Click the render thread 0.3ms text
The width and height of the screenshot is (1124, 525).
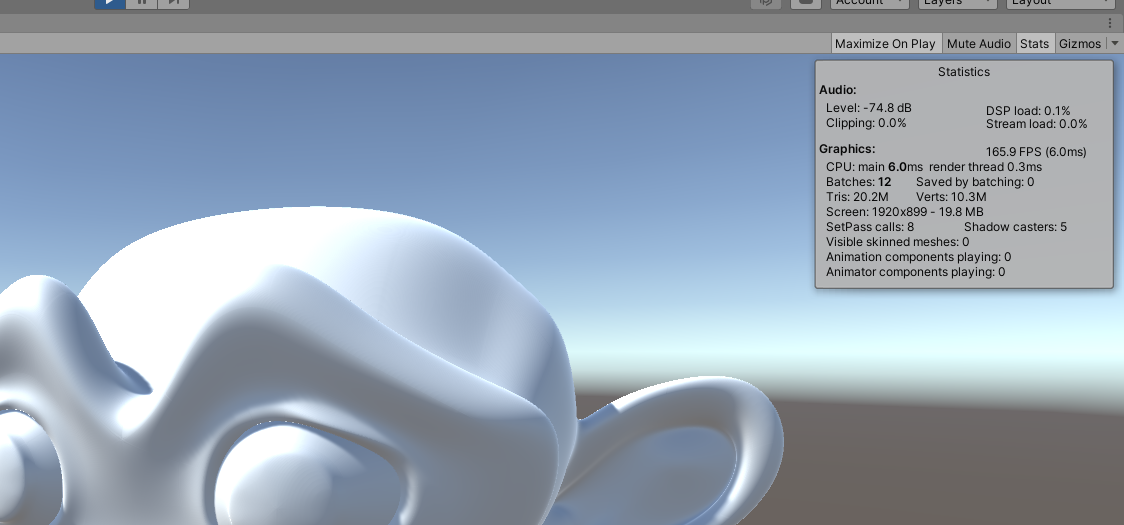click(986, 167)
